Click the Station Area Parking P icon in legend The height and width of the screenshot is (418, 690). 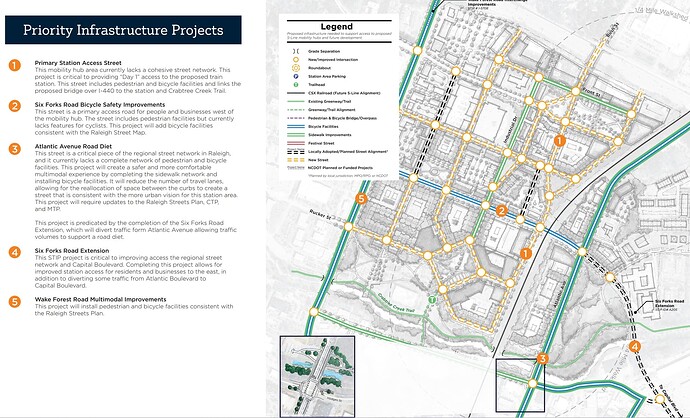[296, 76]
